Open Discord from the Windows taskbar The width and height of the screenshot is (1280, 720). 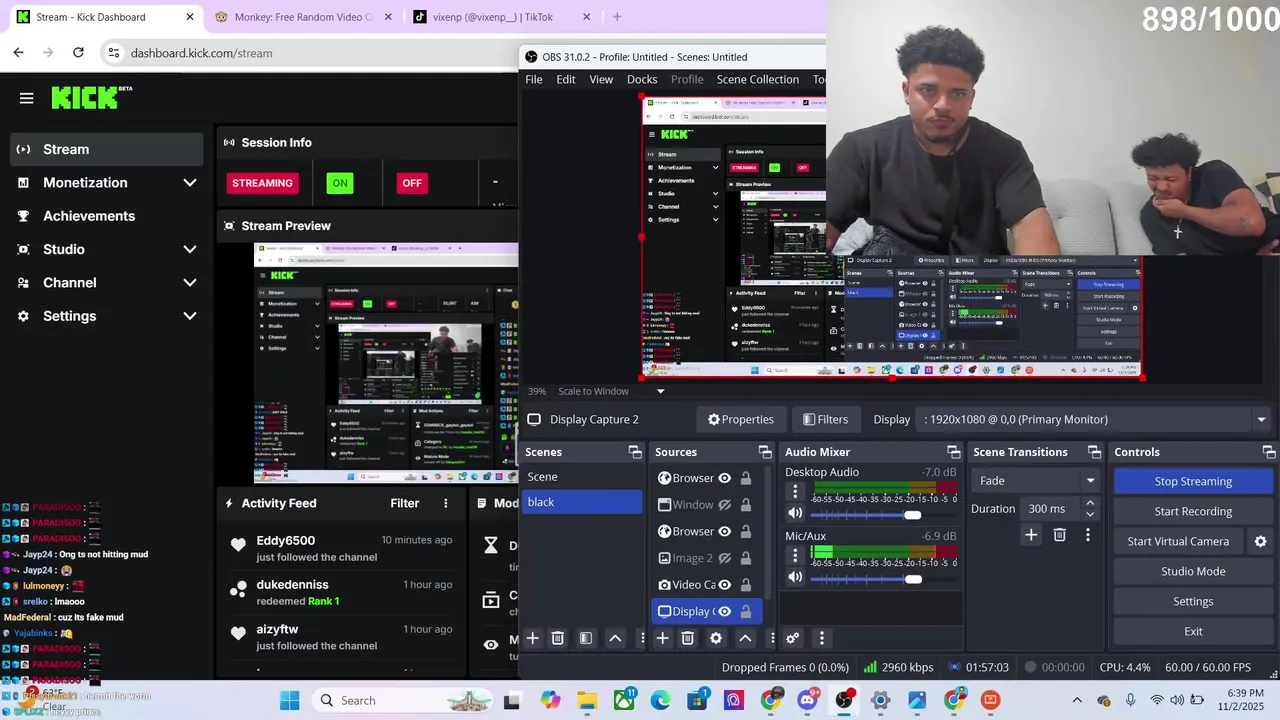(x=807, y=700)
